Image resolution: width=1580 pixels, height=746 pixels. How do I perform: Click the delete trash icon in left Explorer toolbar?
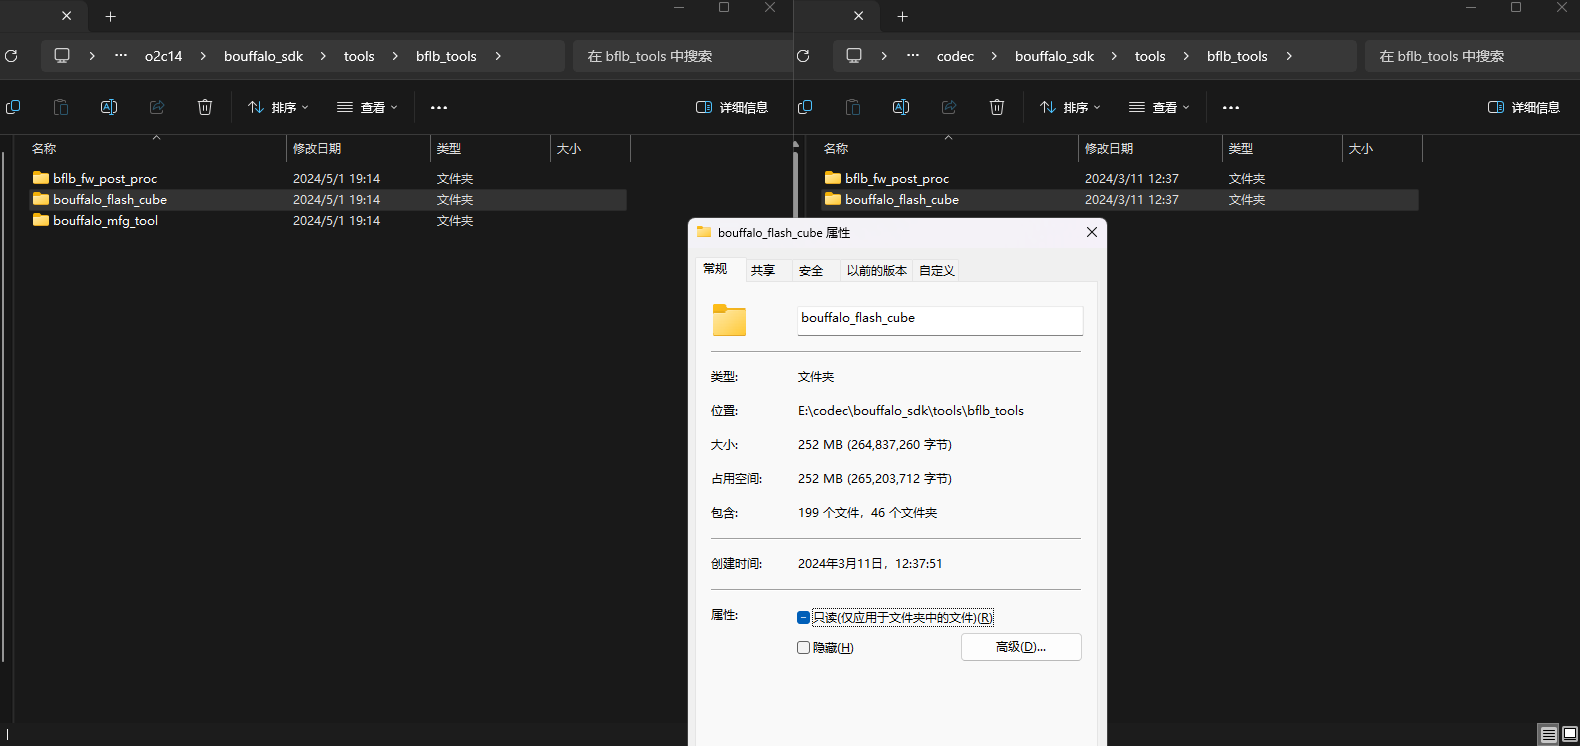point(205,107)
